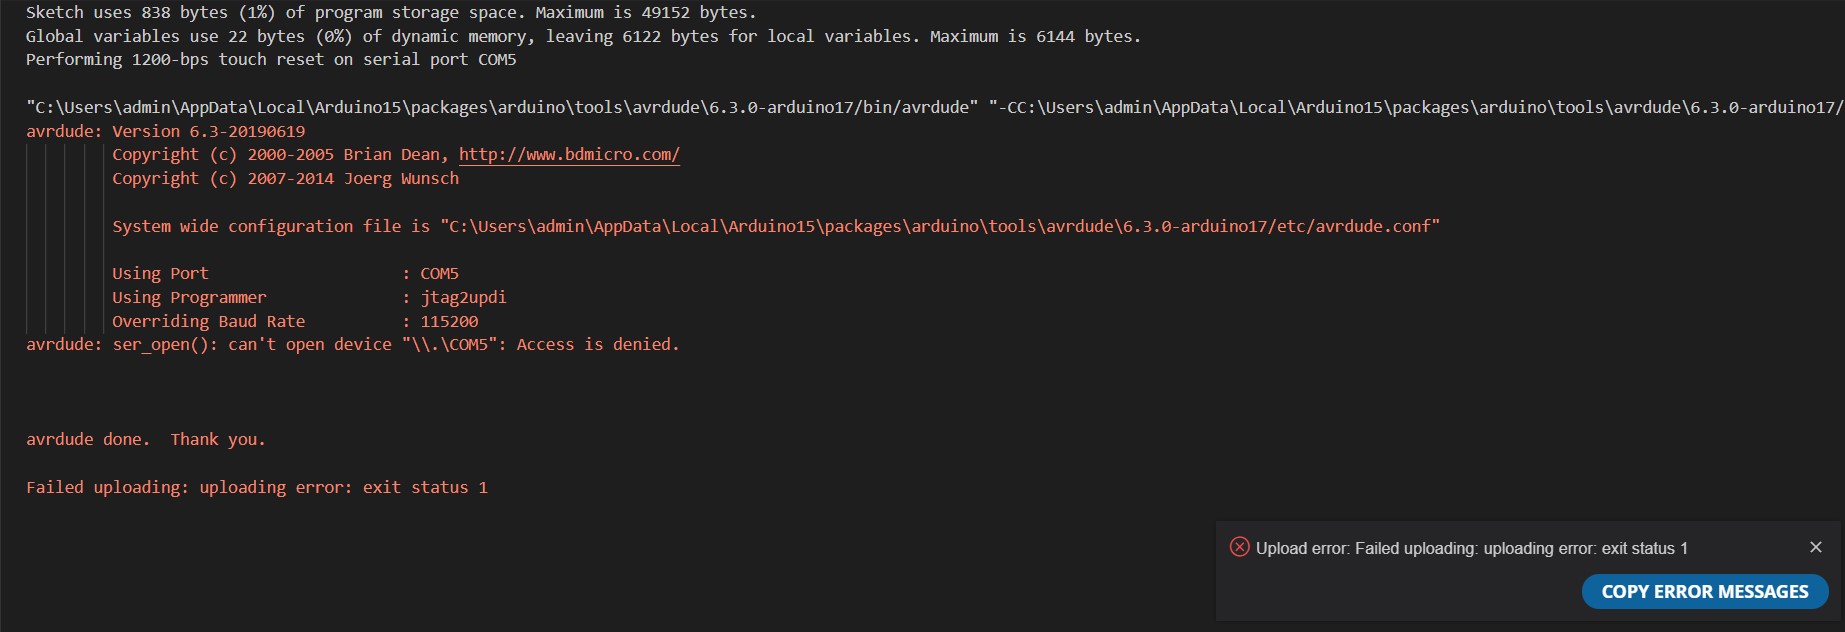1845x632 pixels.
Task: Click the 'Using Port' label
Action: 160,273
